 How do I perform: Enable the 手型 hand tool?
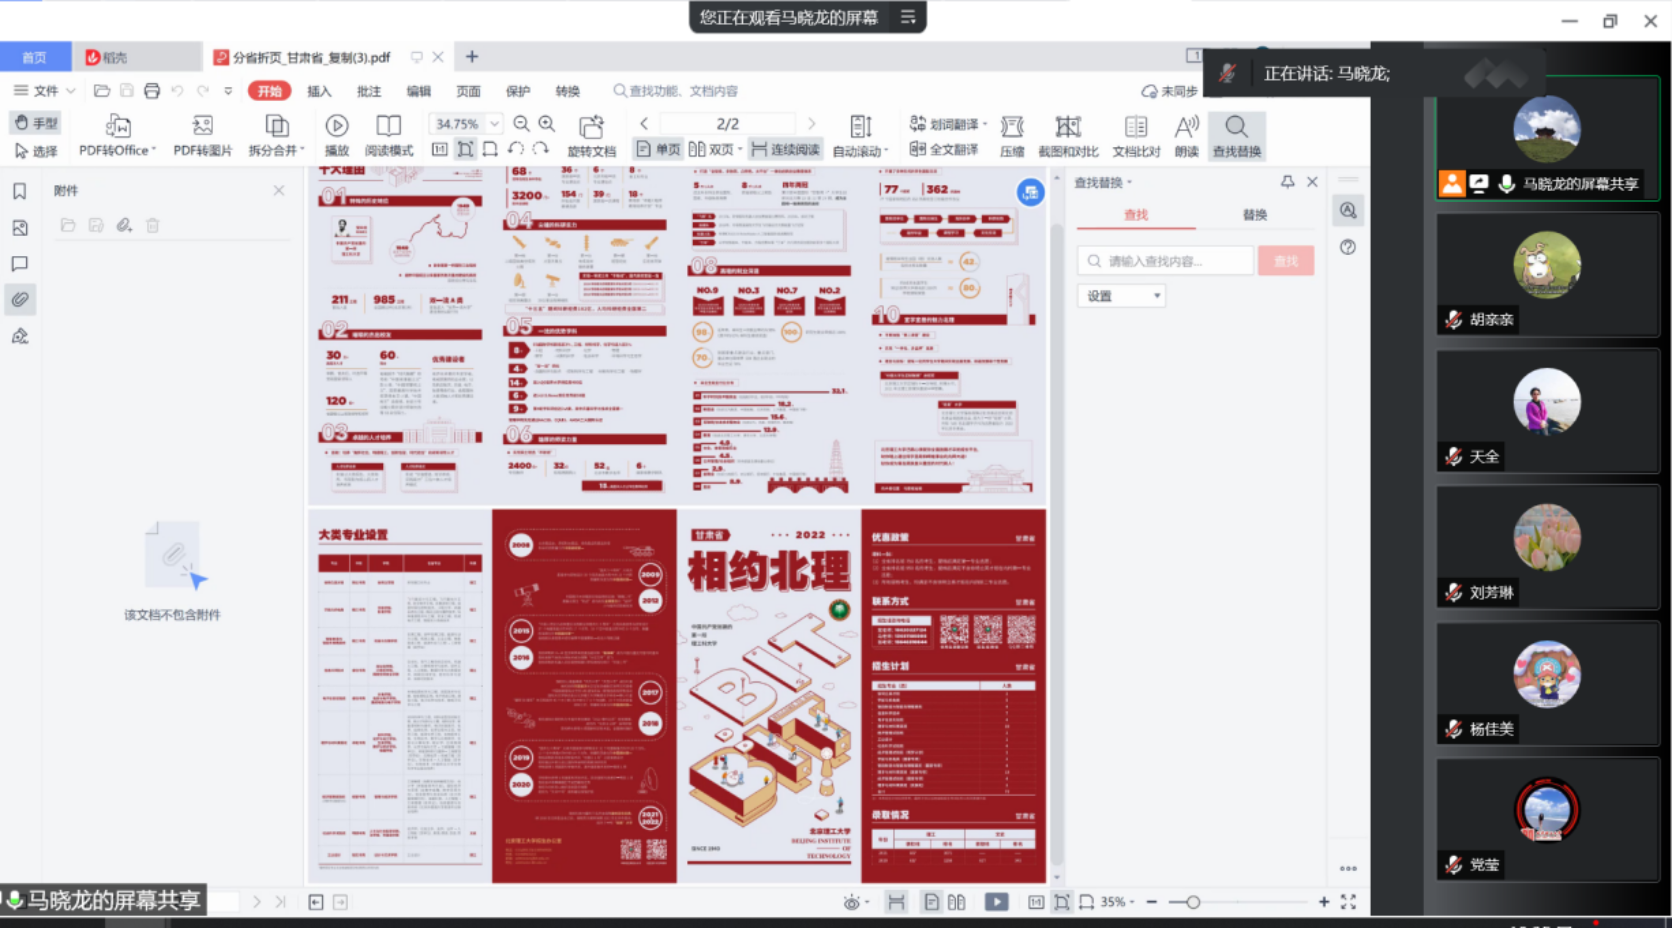[36, 123]
